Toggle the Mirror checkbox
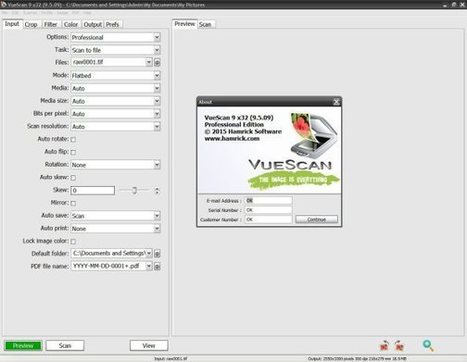Image resolution: width=467 pixels, height=362 pixels. pos(73,203)
